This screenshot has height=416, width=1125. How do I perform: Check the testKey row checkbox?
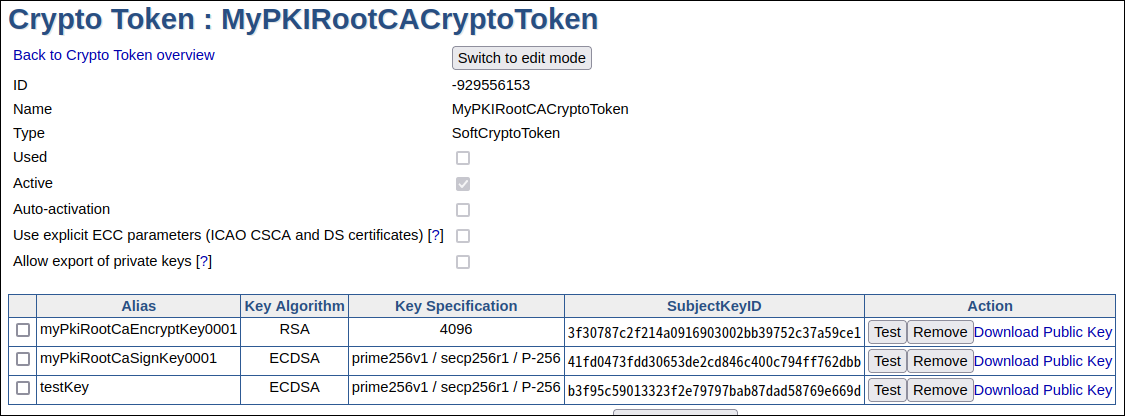click(23, 389)
